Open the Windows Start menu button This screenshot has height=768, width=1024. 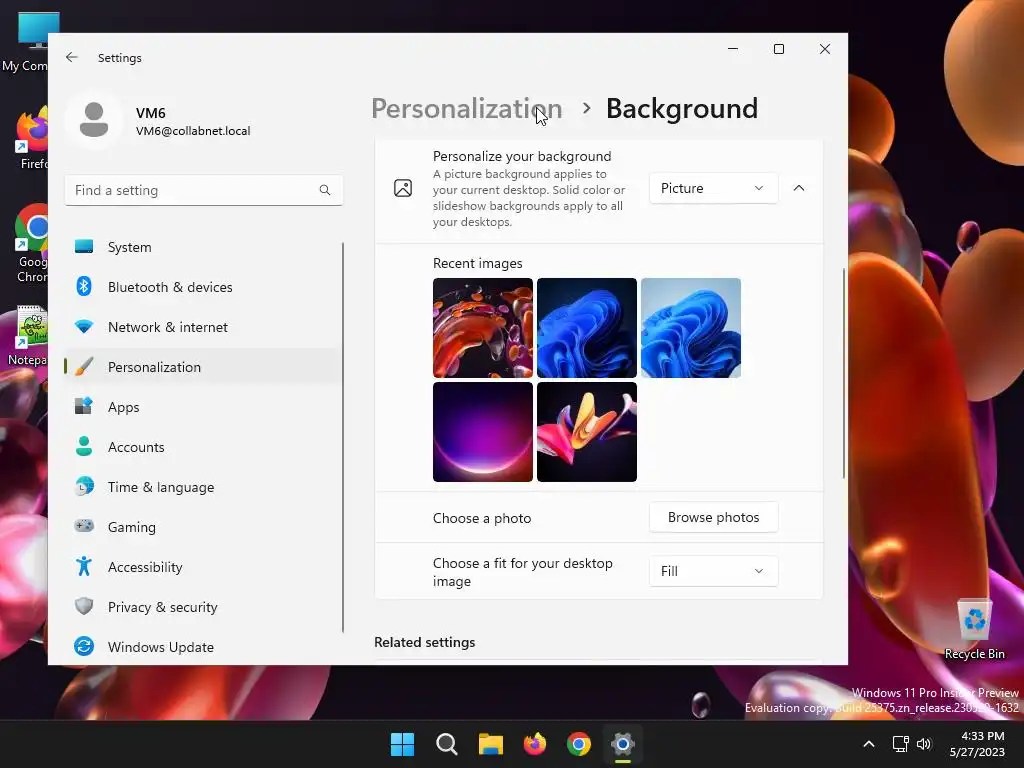[402, 744]
